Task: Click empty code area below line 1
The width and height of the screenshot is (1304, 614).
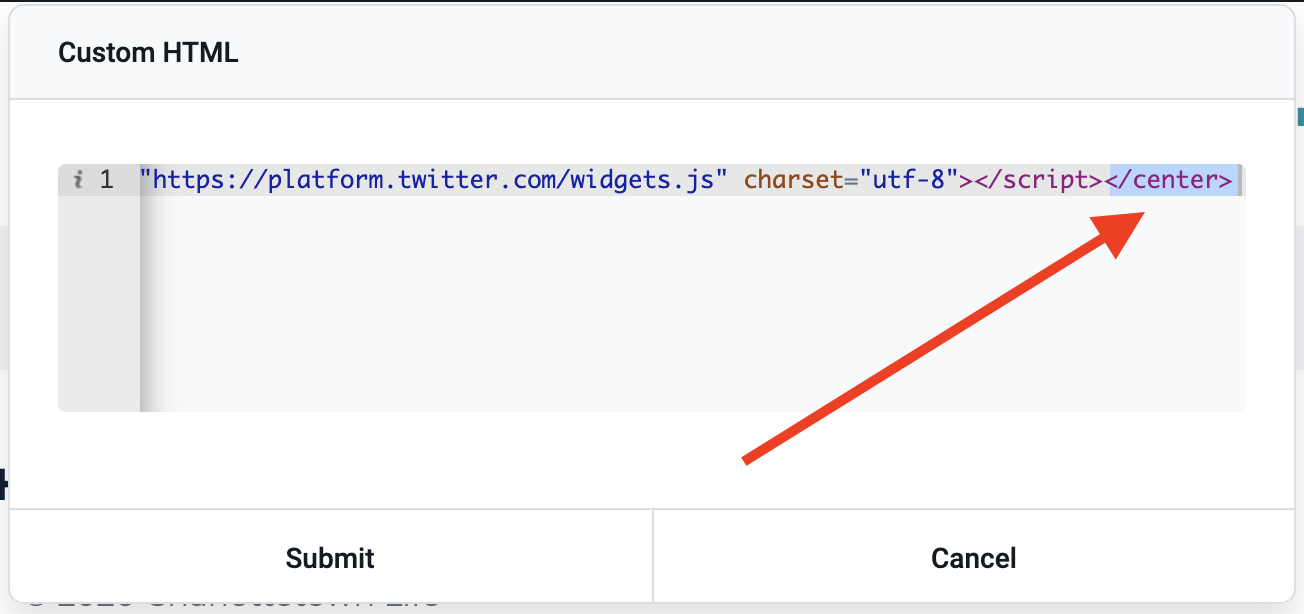Action: click(690, 300)
